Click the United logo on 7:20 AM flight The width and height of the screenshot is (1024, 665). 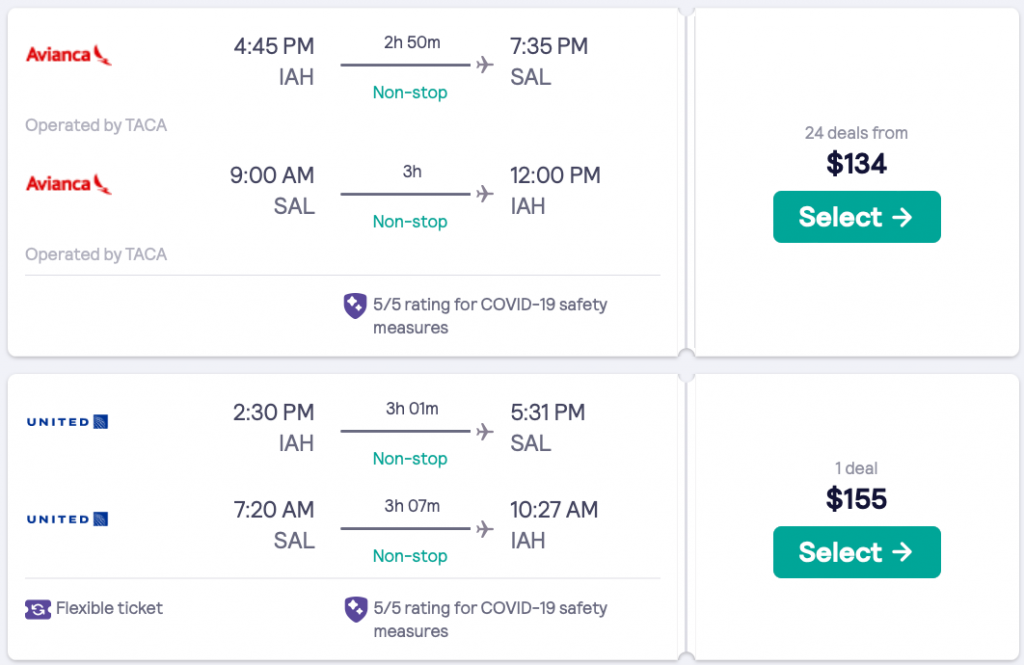tap(67, 519)
